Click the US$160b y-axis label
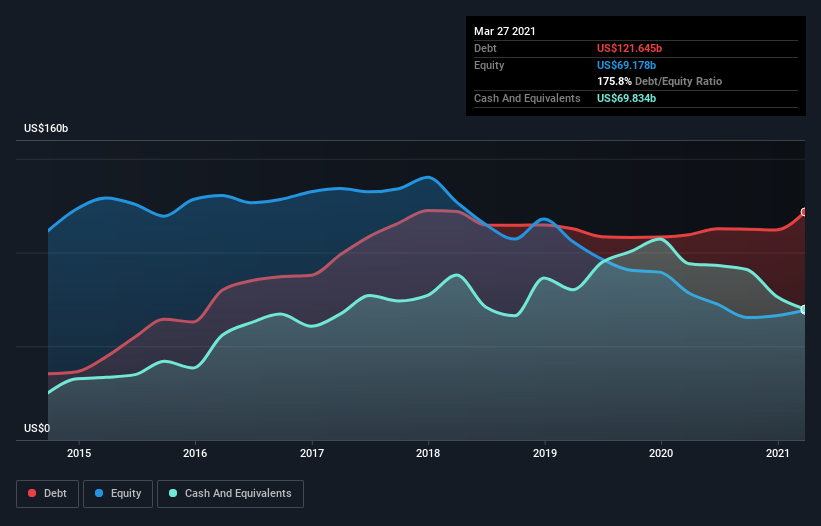This screenshot has width=821, height=526. pyautogui.click(x=46, y=128)
